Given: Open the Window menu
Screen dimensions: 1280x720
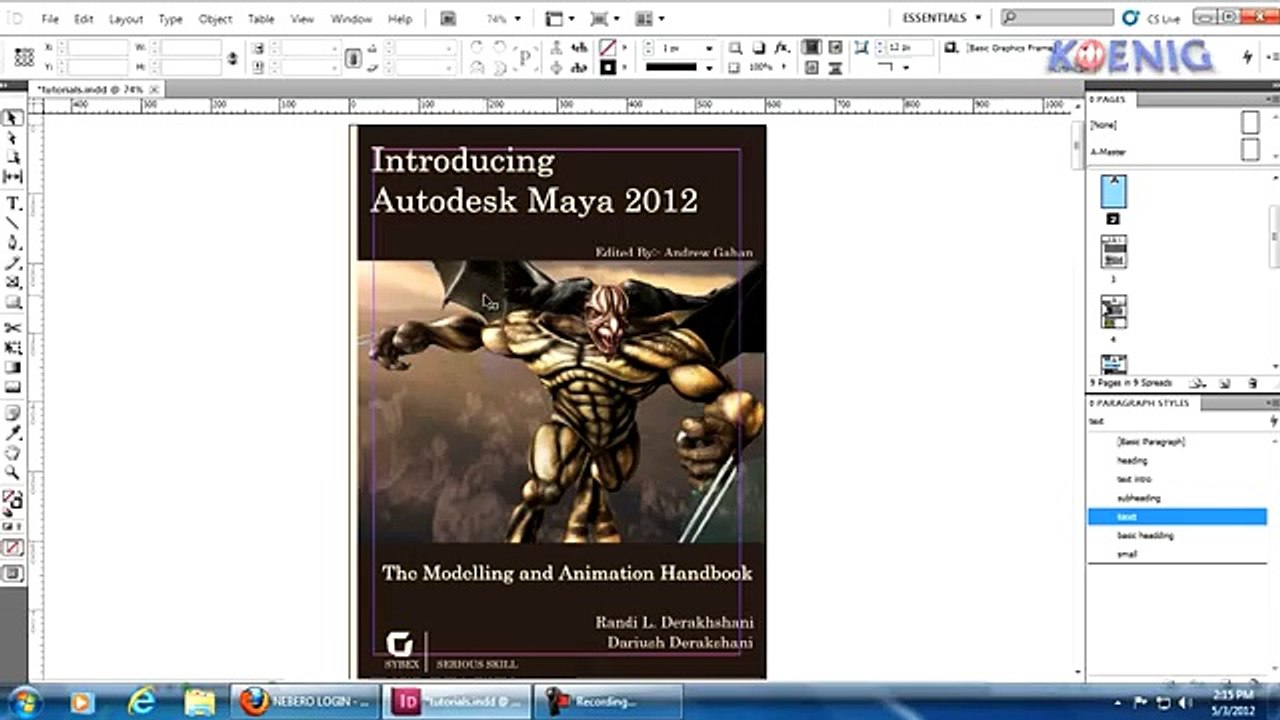Looking at the screenshot, I should [351, 19].
